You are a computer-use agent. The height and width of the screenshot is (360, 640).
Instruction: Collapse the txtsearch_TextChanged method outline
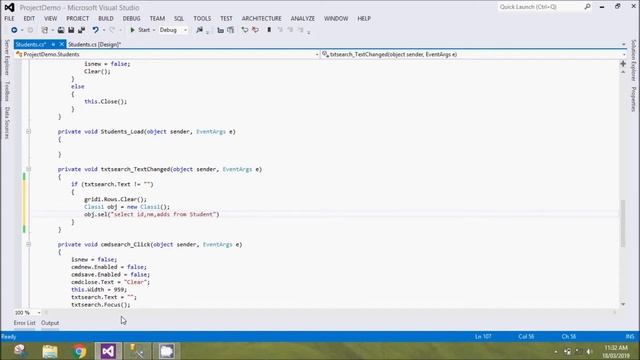click(x=28, y=169)
